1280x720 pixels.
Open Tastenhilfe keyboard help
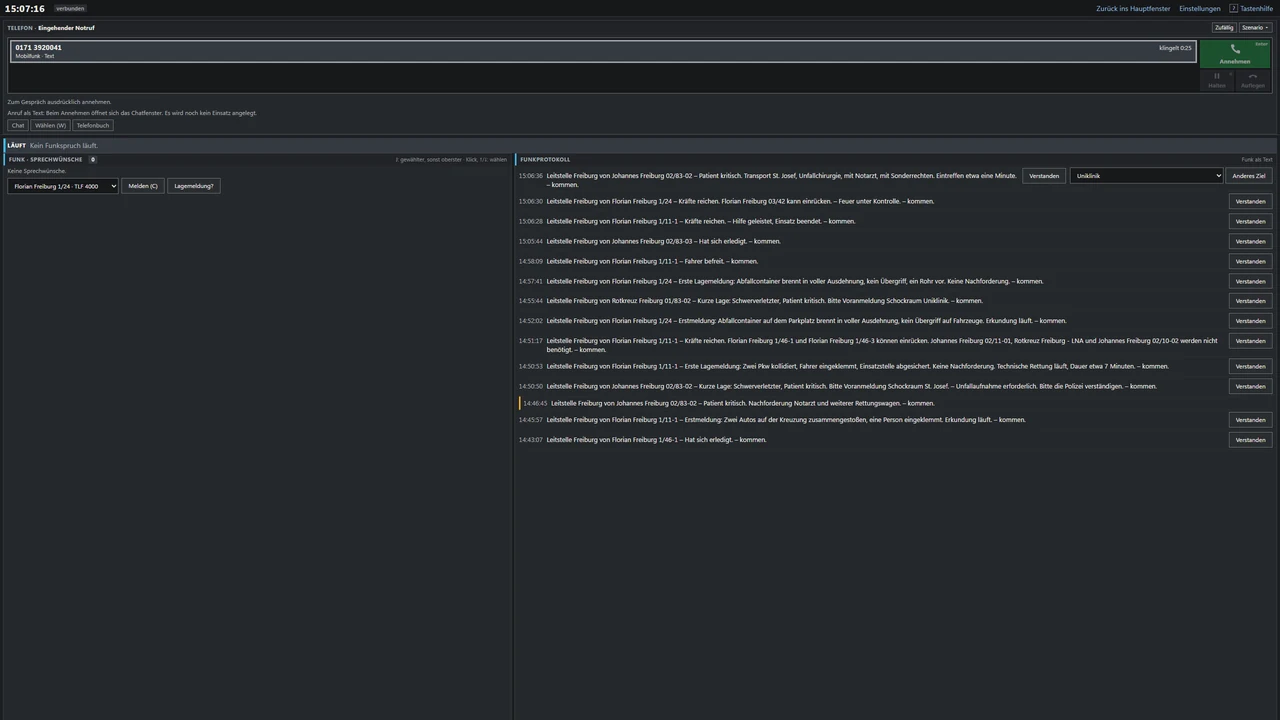point(1251,9)
